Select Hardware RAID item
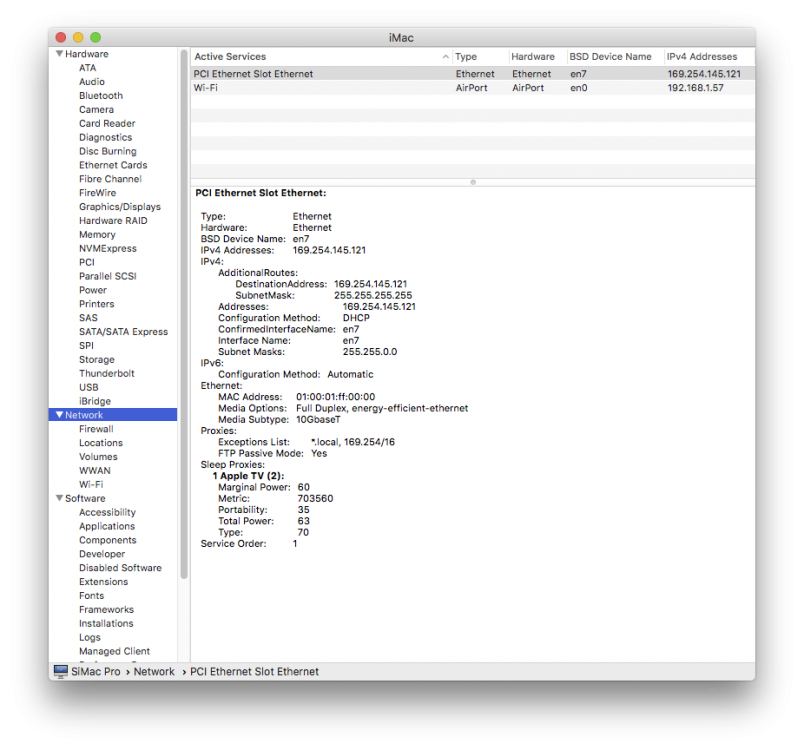 point(113,220)
